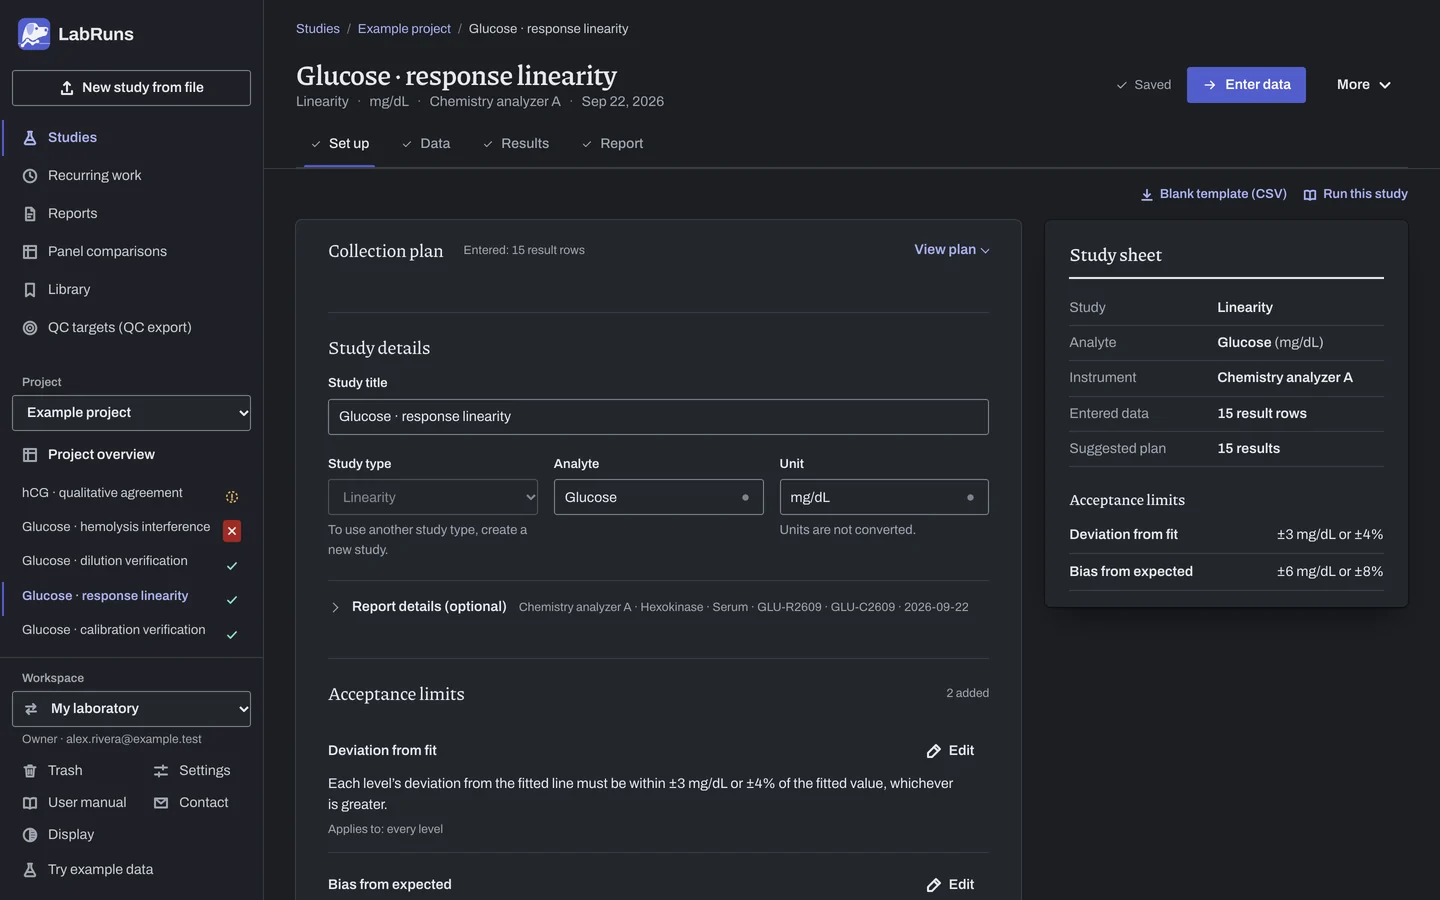This screenshot has width=1440, height=900.
Task: Click the Panel comparisons table icon
Action: 30,252
